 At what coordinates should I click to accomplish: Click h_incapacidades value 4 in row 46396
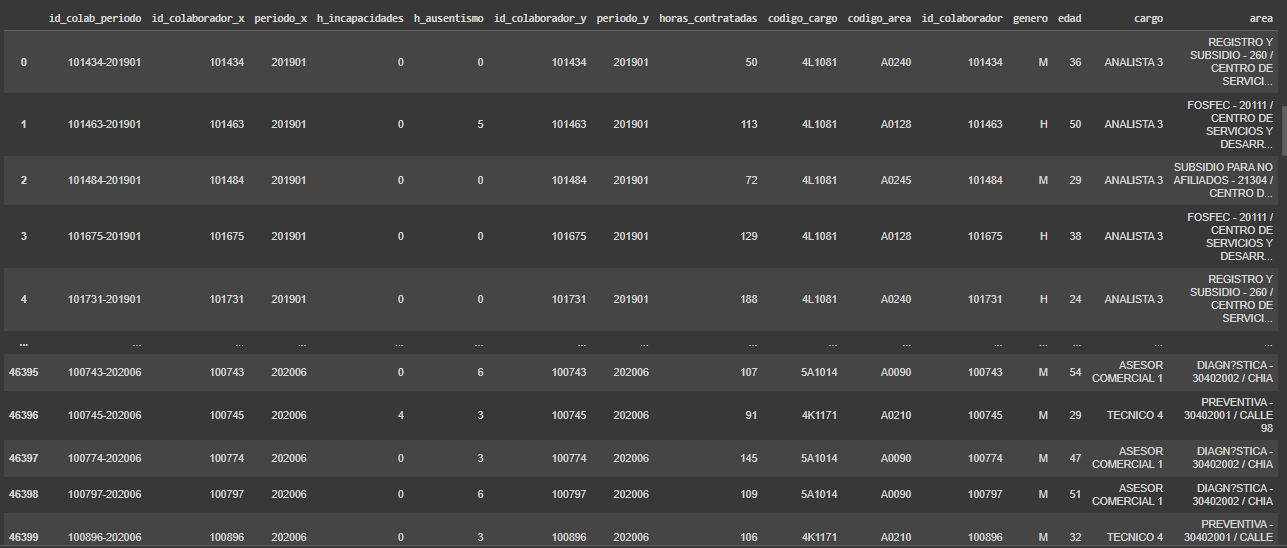(400, 415)
